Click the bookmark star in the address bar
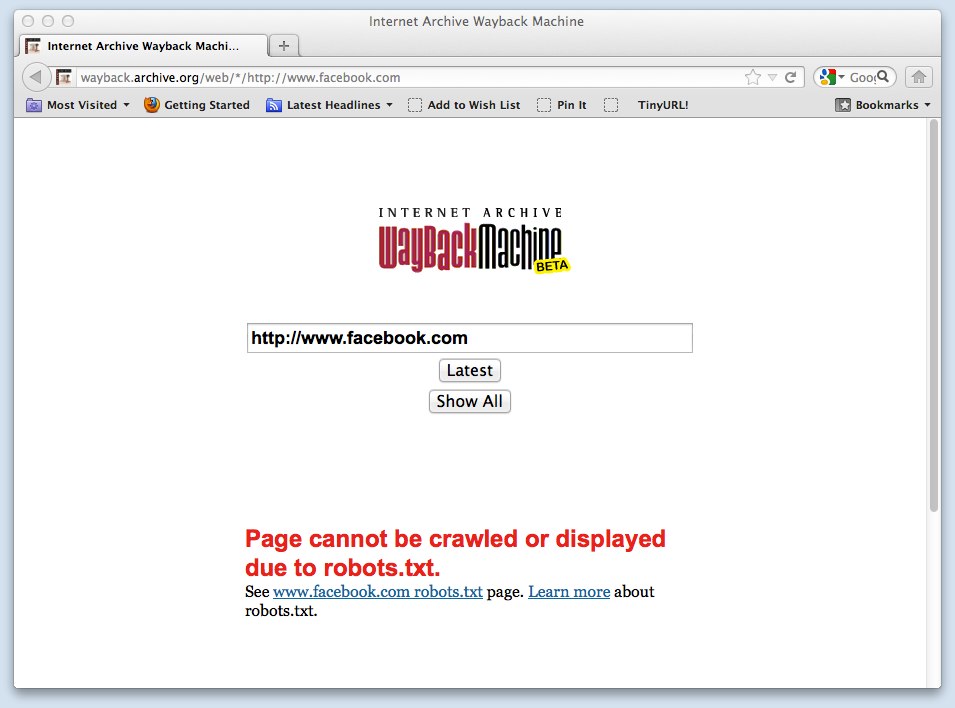Screen dimensions: 955x708 pyautogui.click(x=753, y=76)
